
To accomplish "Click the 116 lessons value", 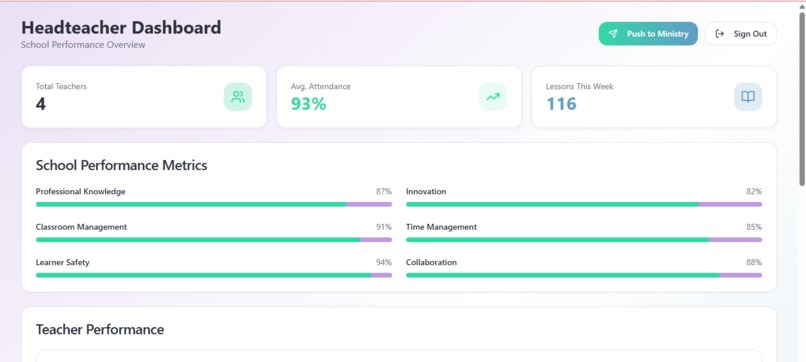I will 561,104.
